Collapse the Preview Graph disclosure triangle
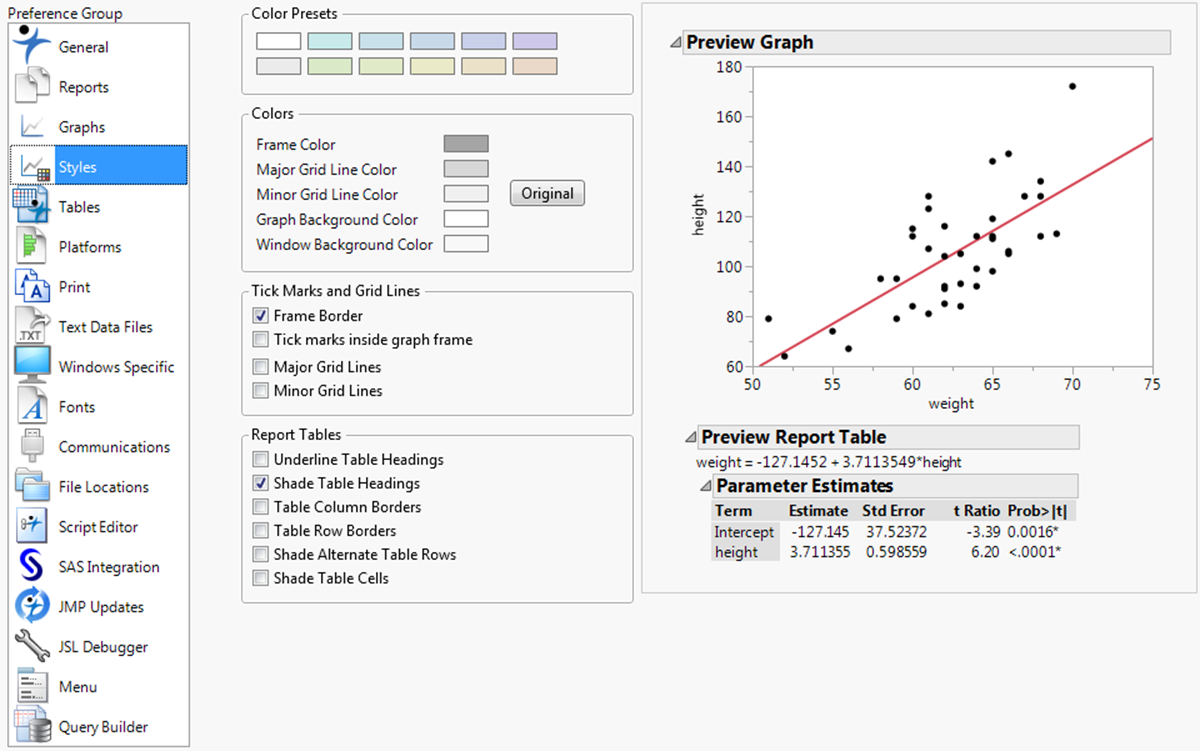Image resolution: width=1200 pixels, height=751 pixels. click(677, 43)
